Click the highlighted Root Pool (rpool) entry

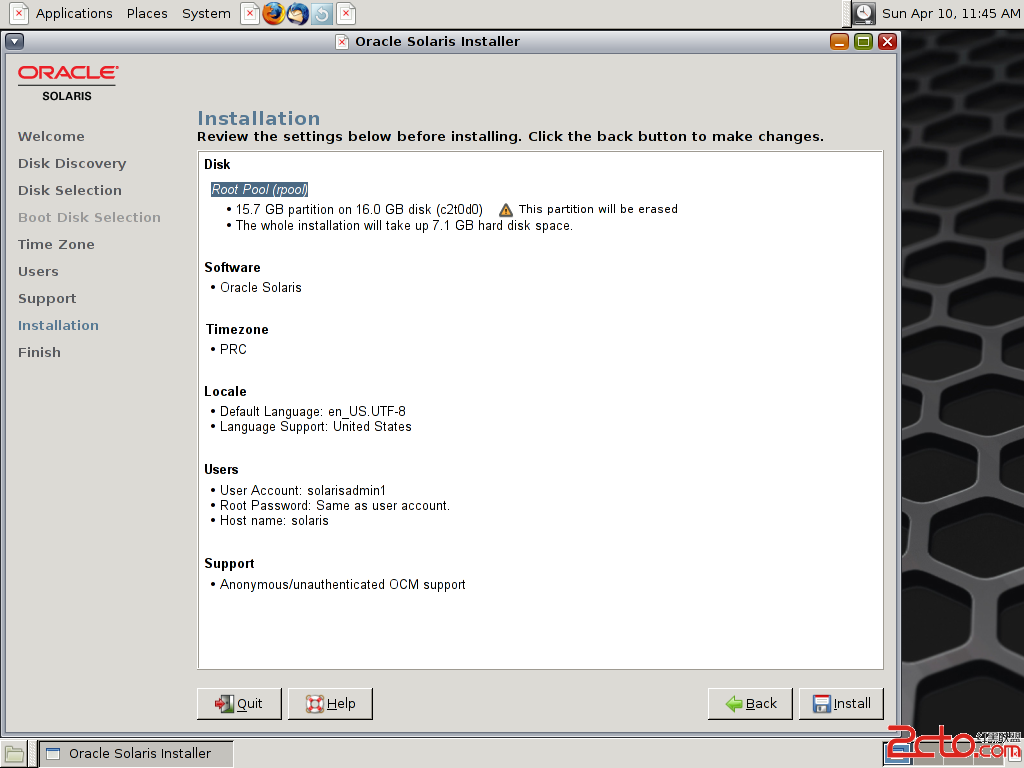tap(259, 189)
